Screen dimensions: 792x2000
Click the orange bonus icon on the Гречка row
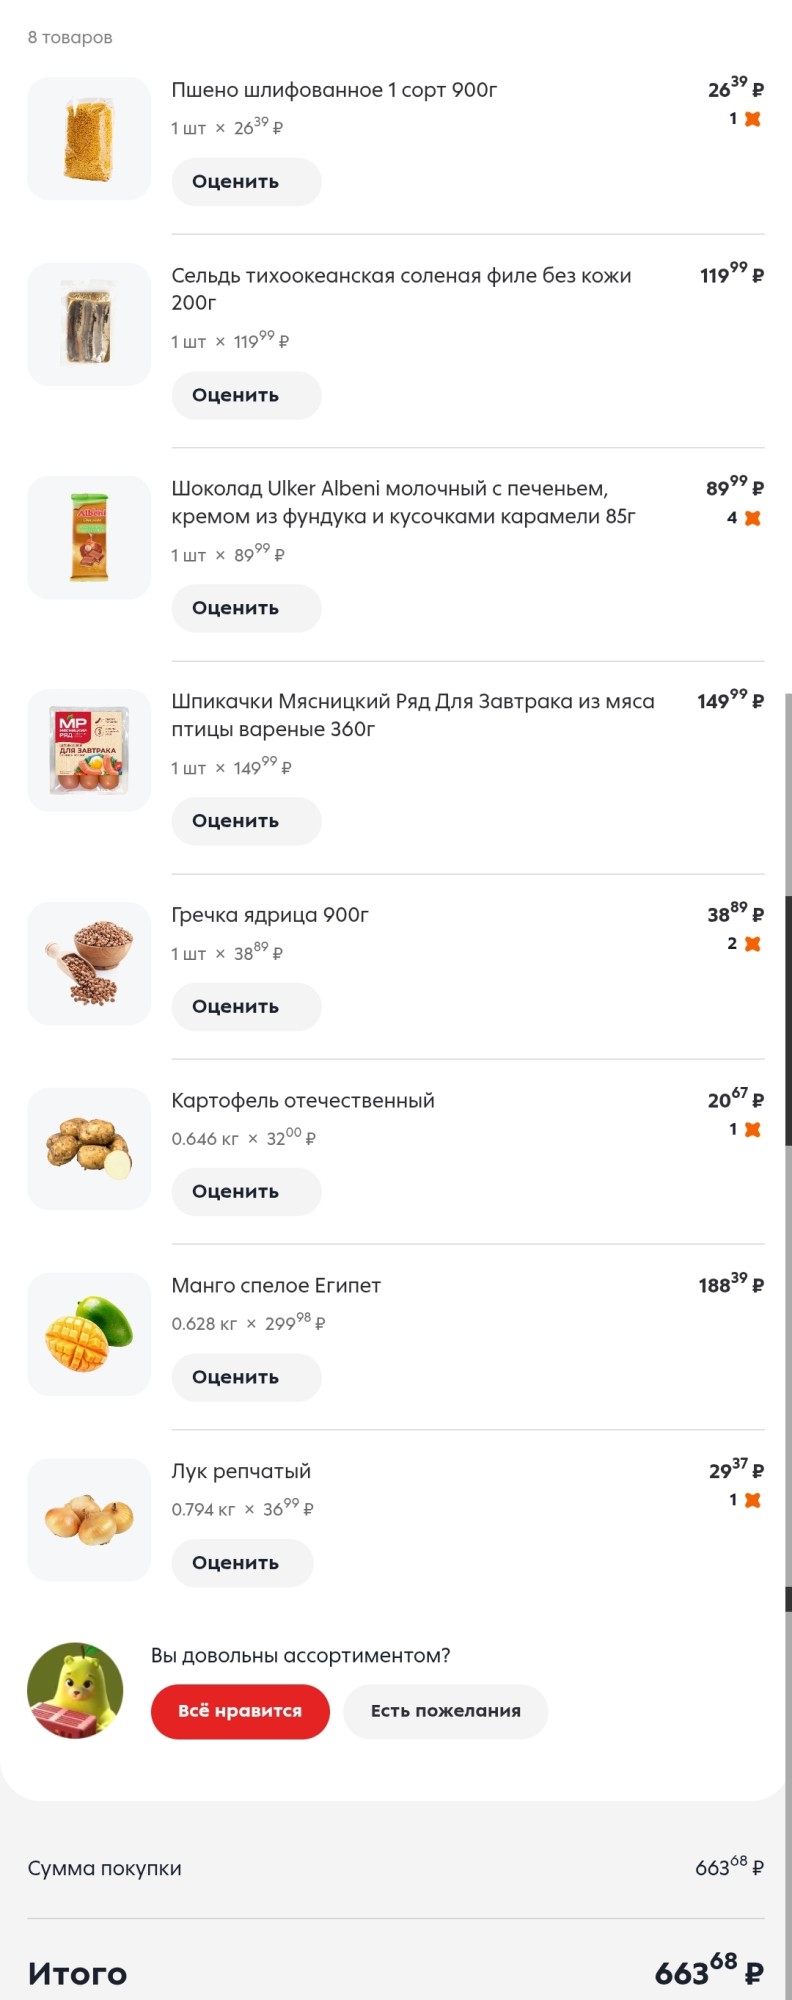click(x=753, y=944)
